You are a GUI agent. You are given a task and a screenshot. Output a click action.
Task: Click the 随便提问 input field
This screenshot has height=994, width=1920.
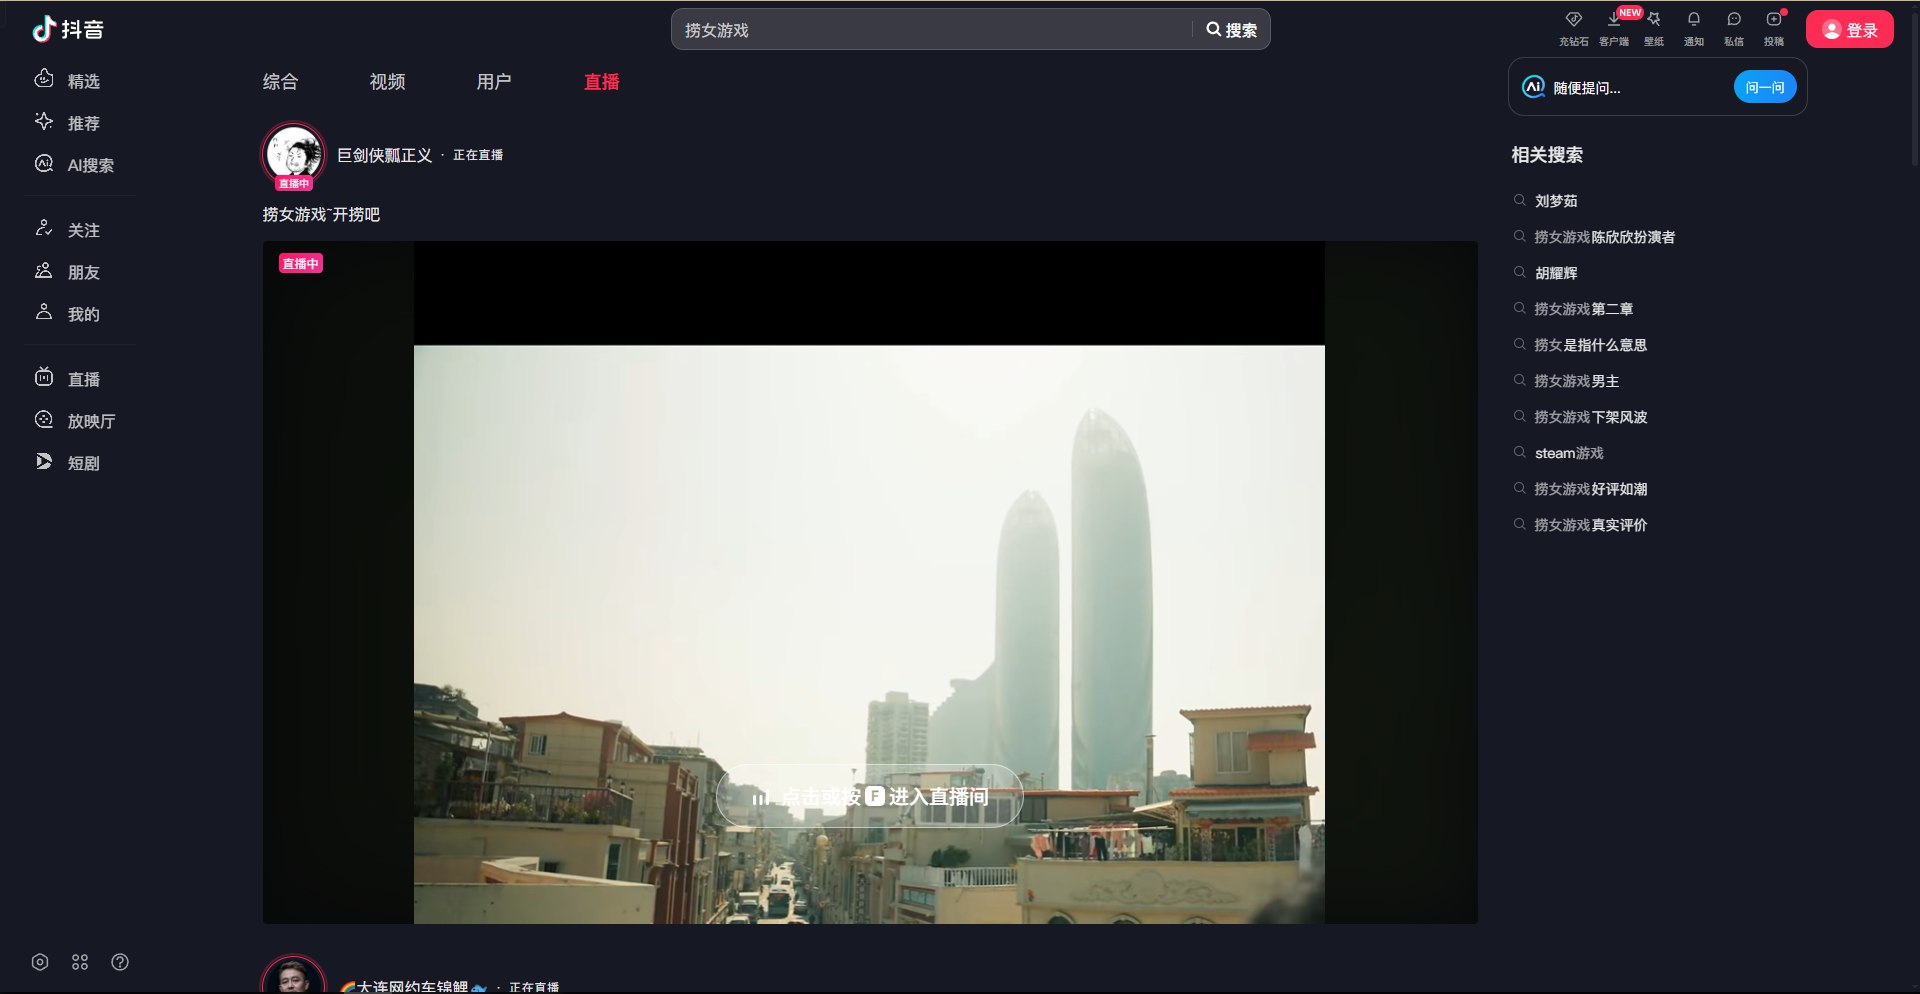(1640, 88)
